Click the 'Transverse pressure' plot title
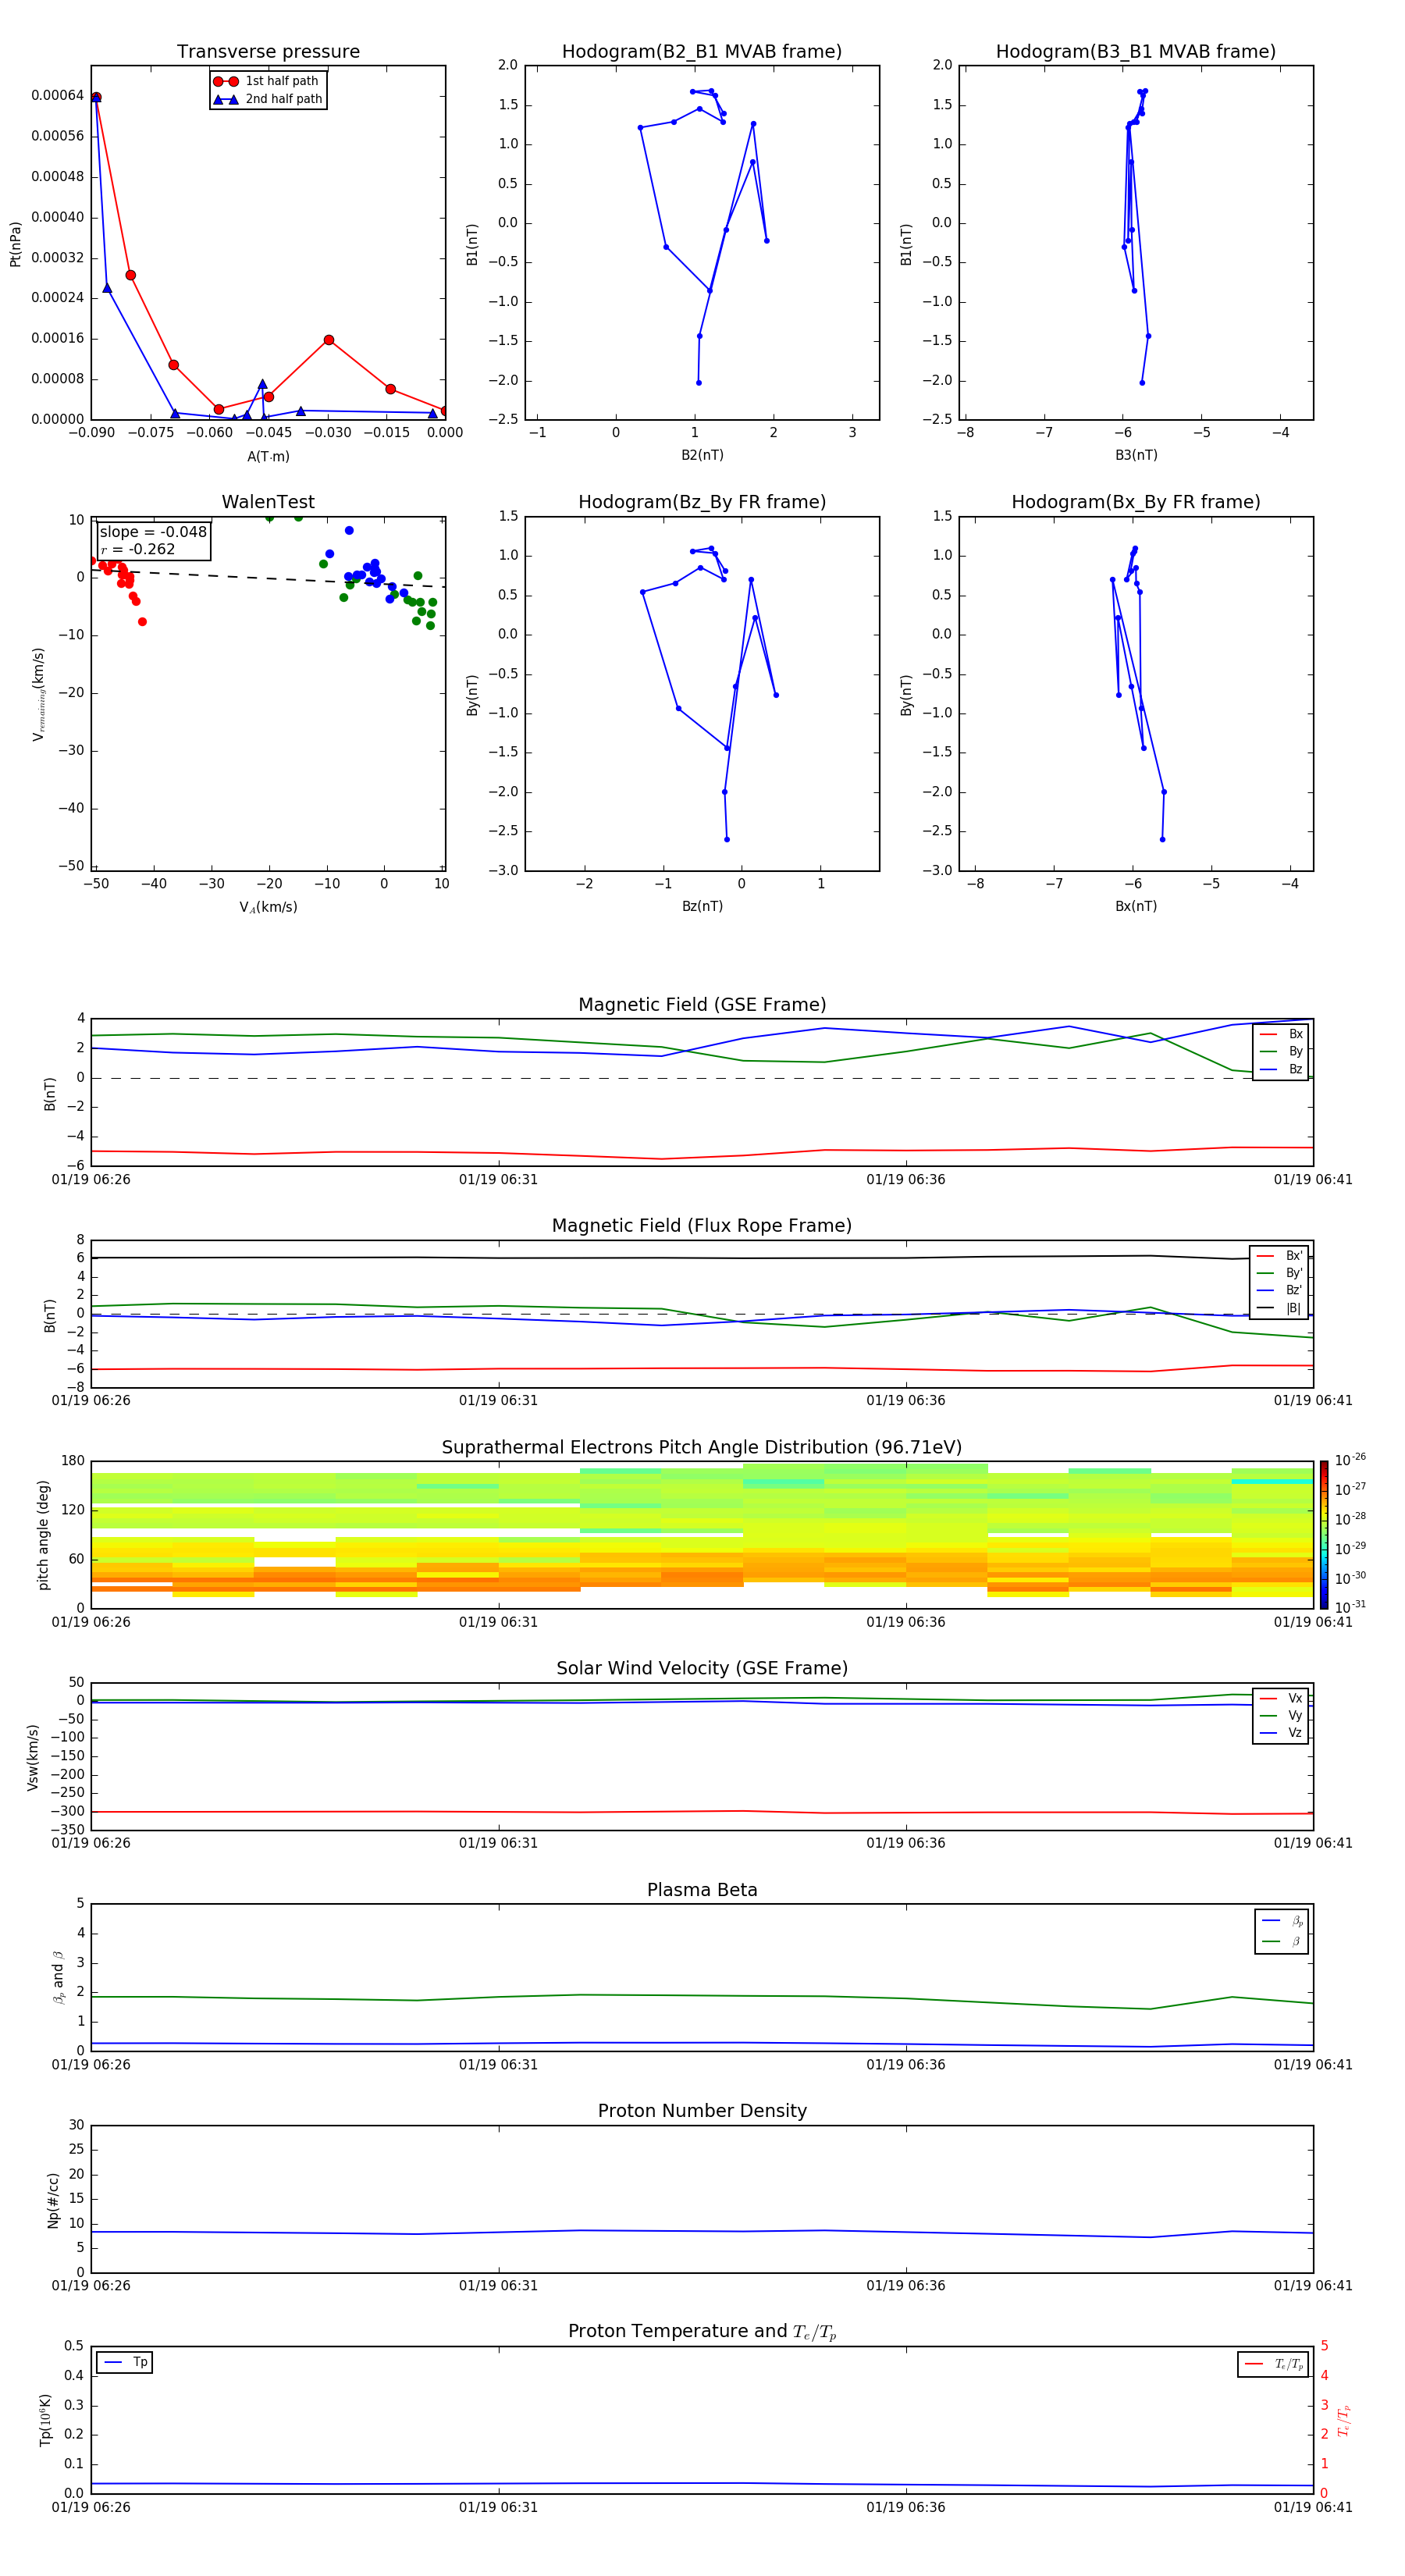 pyautogui.click(x=268, y=52)
